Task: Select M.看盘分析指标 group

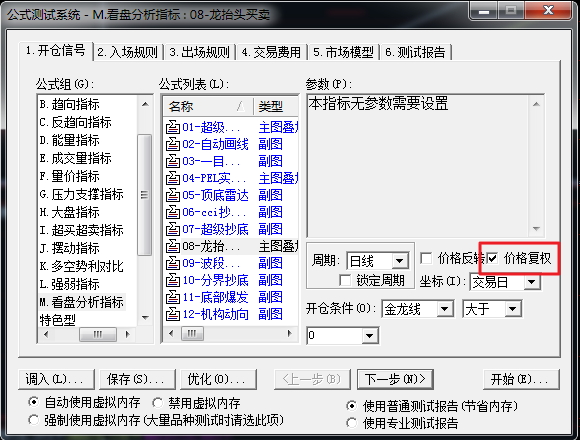Action: tap(81, 302)
